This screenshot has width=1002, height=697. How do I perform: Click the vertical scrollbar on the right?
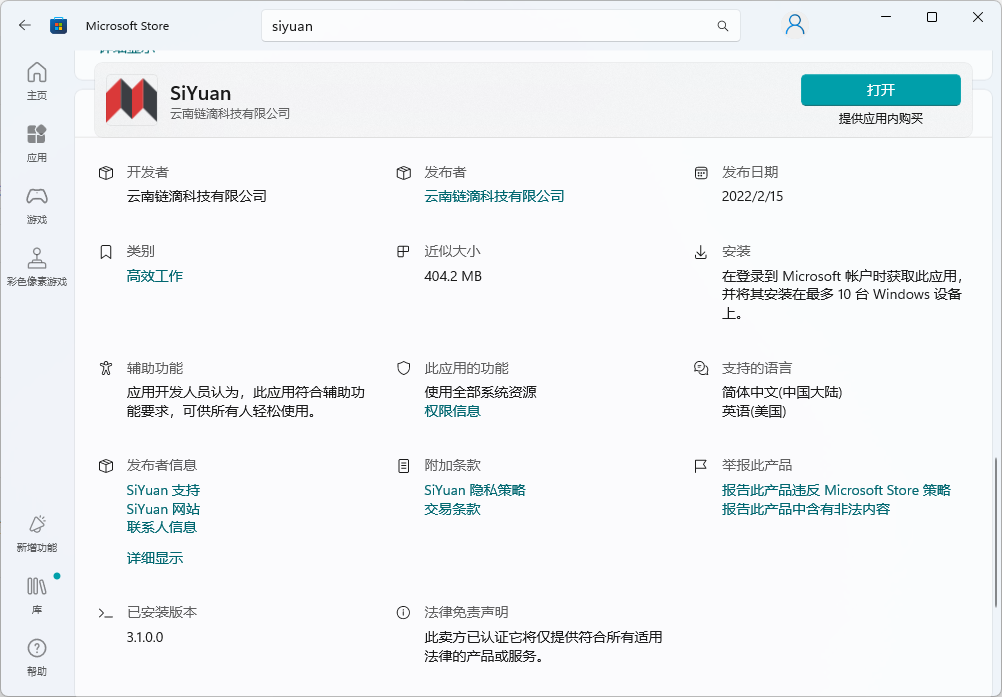(x=996, y=530)
